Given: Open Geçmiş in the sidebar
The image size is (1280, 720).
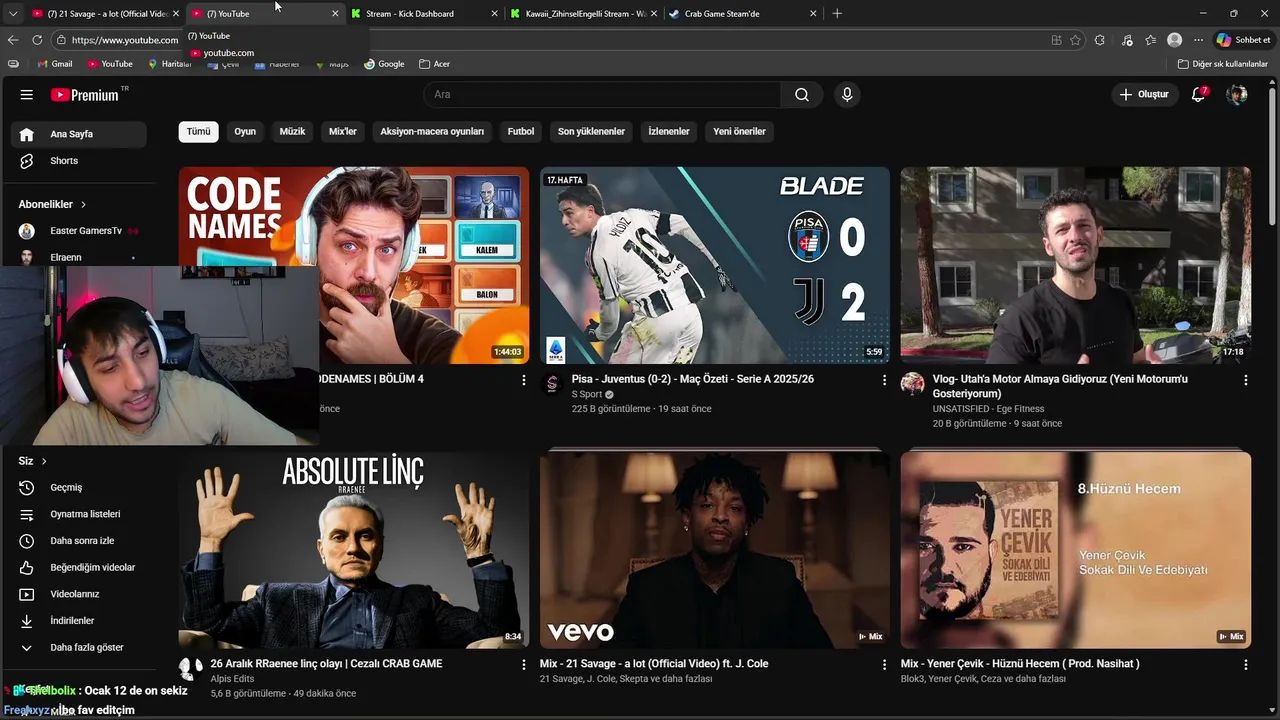Looking at the screenshot, I should point(78,488).
